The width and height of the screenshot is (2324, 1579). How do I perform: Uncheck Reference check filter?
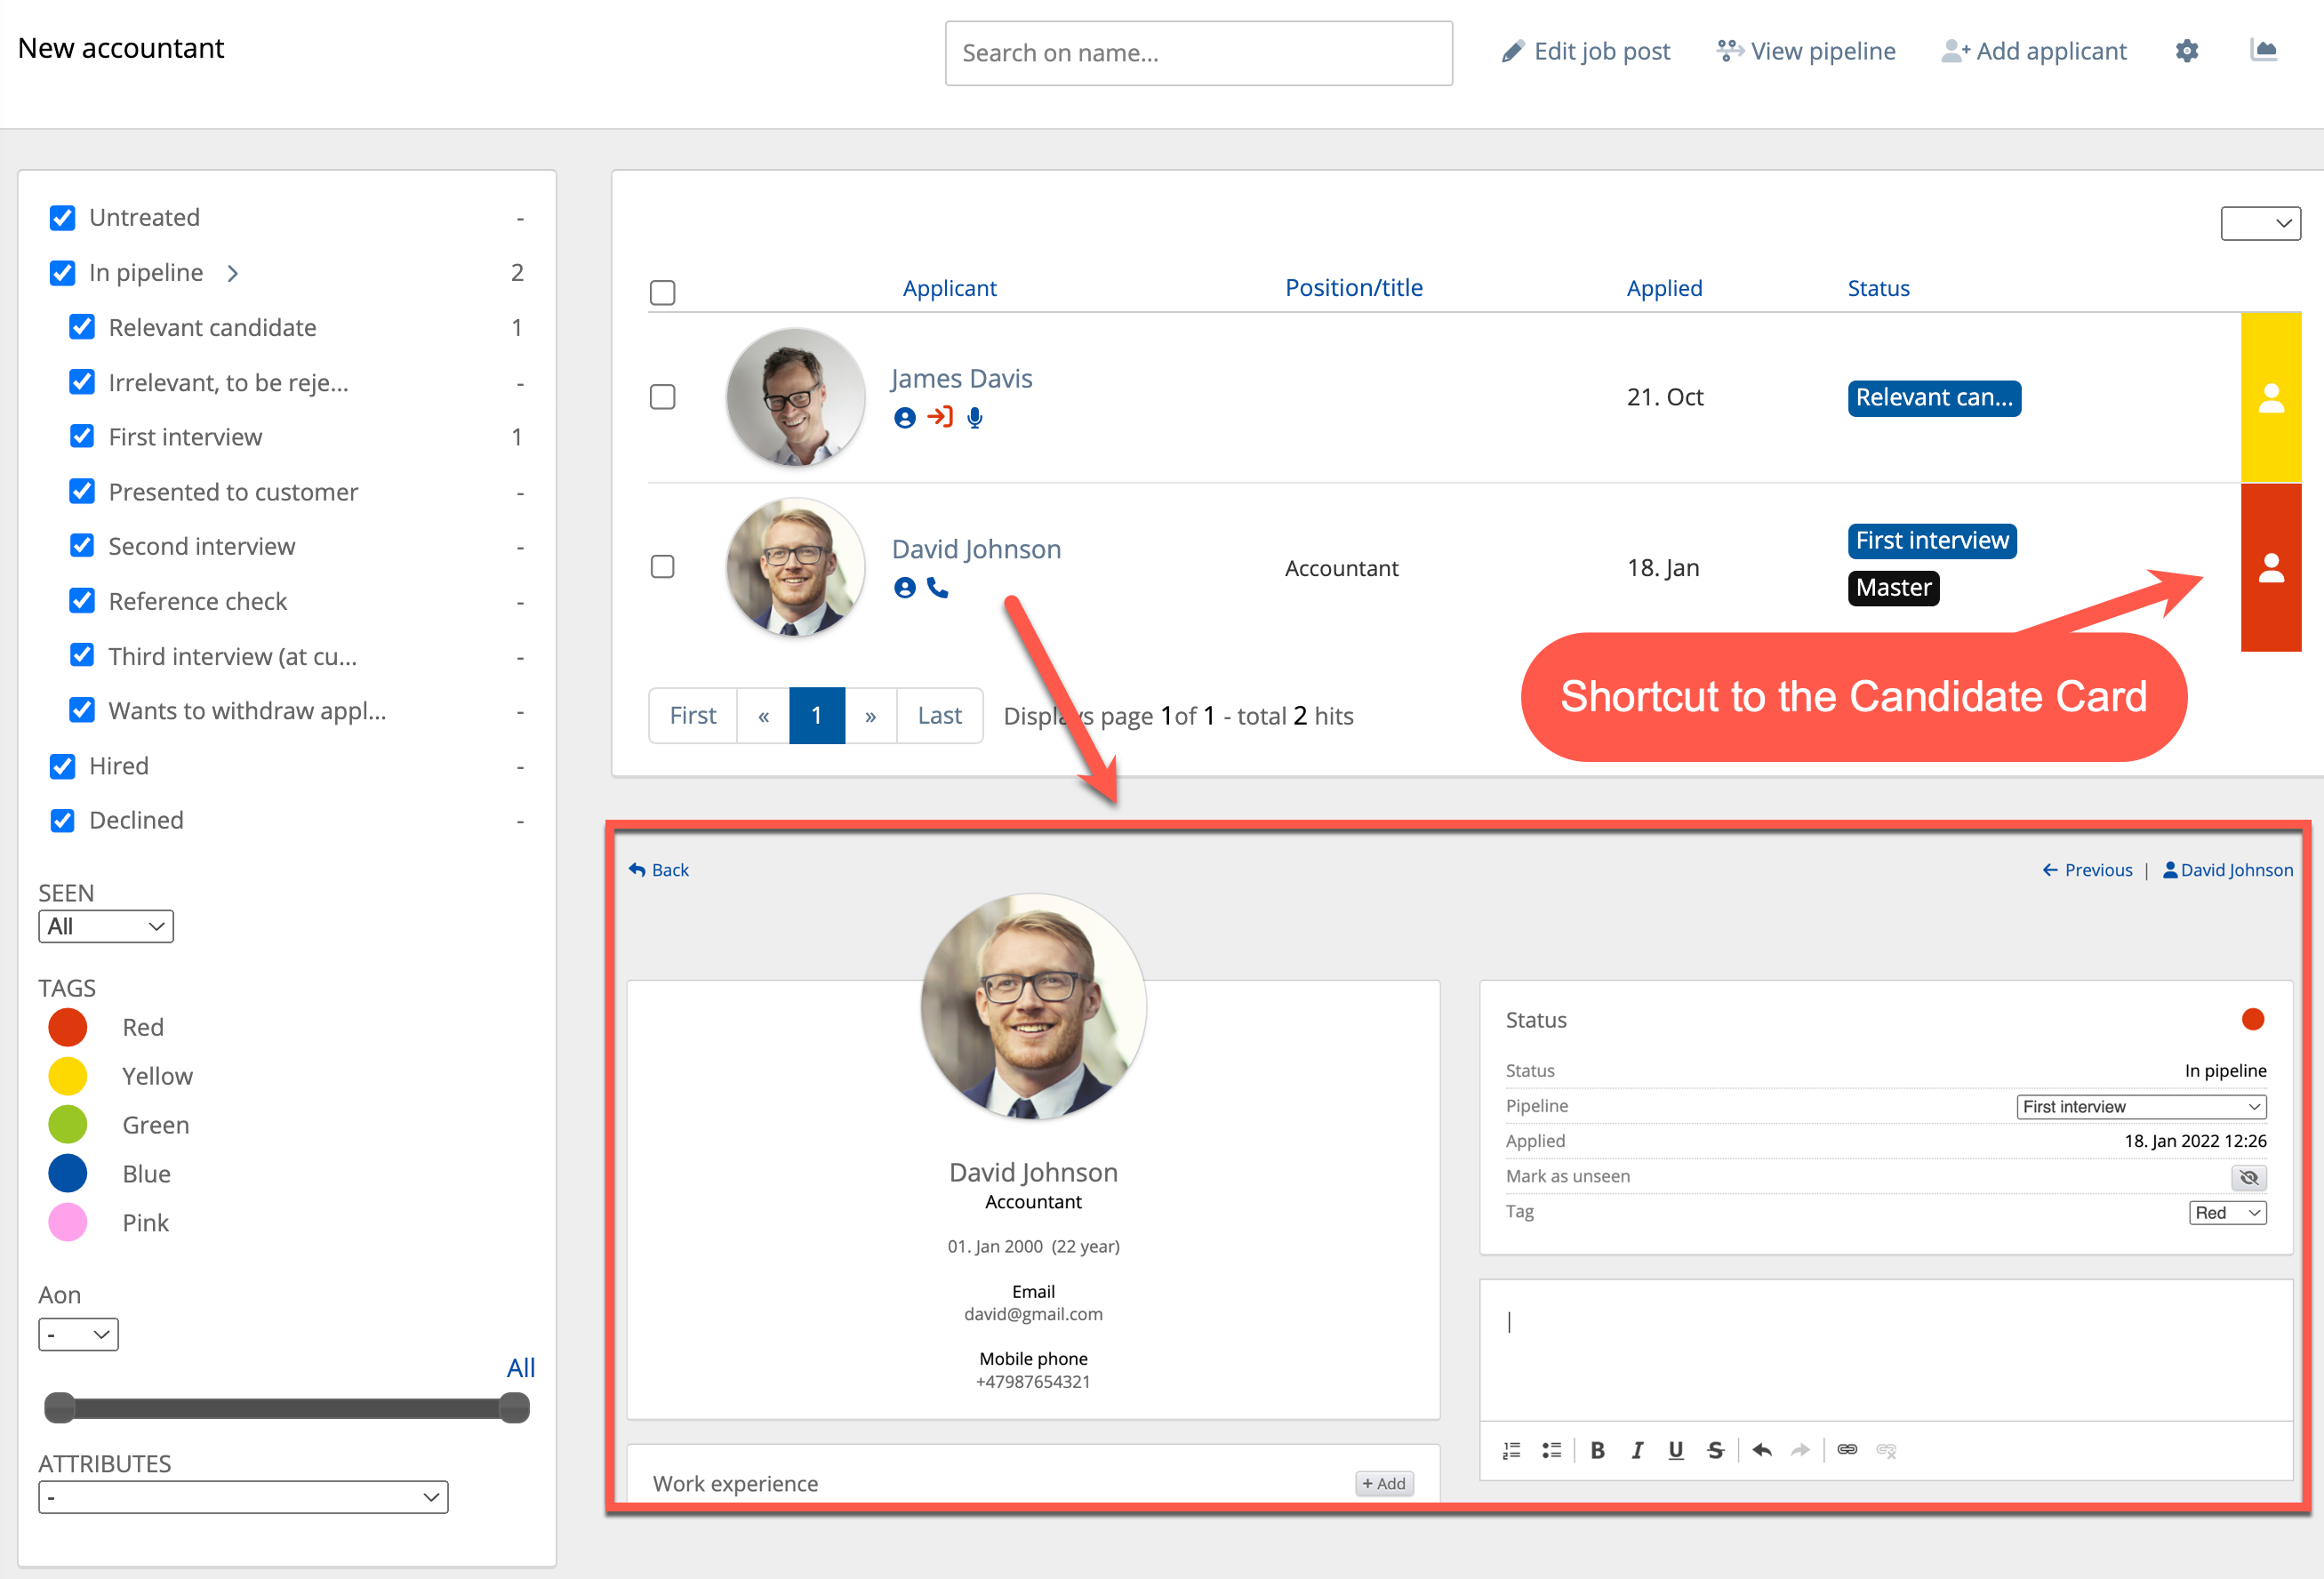pyautogui.click(x=82, y=601)
